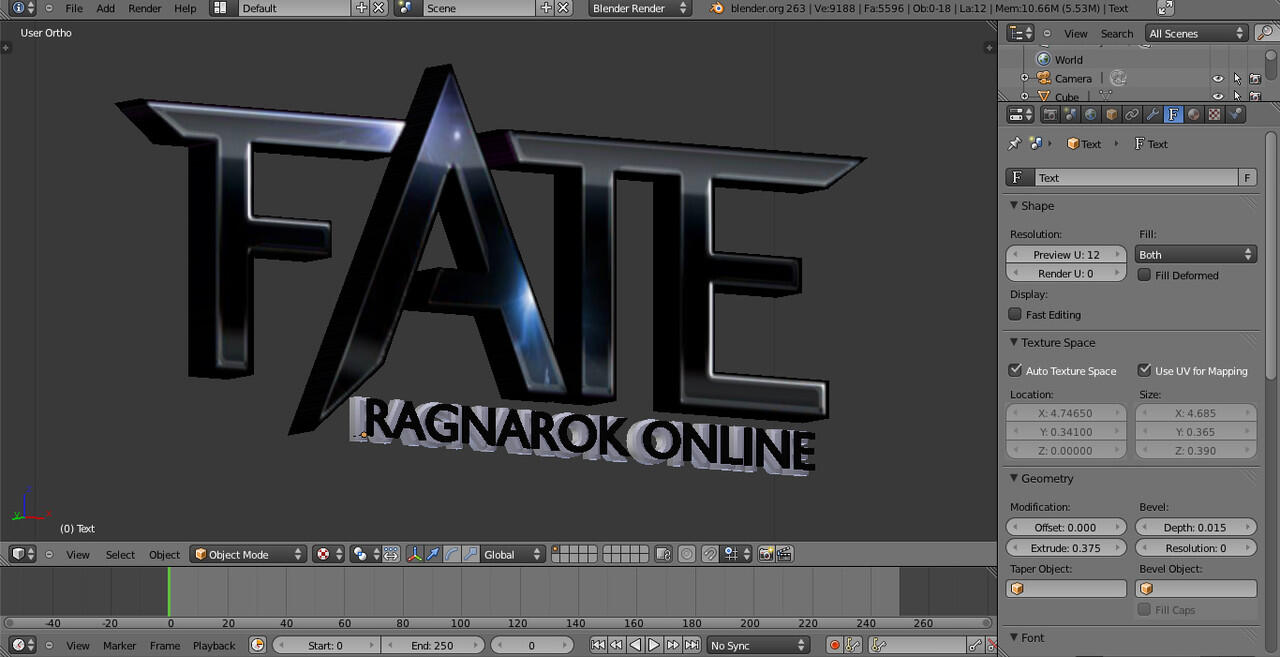Uncheck Auto Texture Space
Viewport: 1280px width, 657px height.
point(1015,370)
